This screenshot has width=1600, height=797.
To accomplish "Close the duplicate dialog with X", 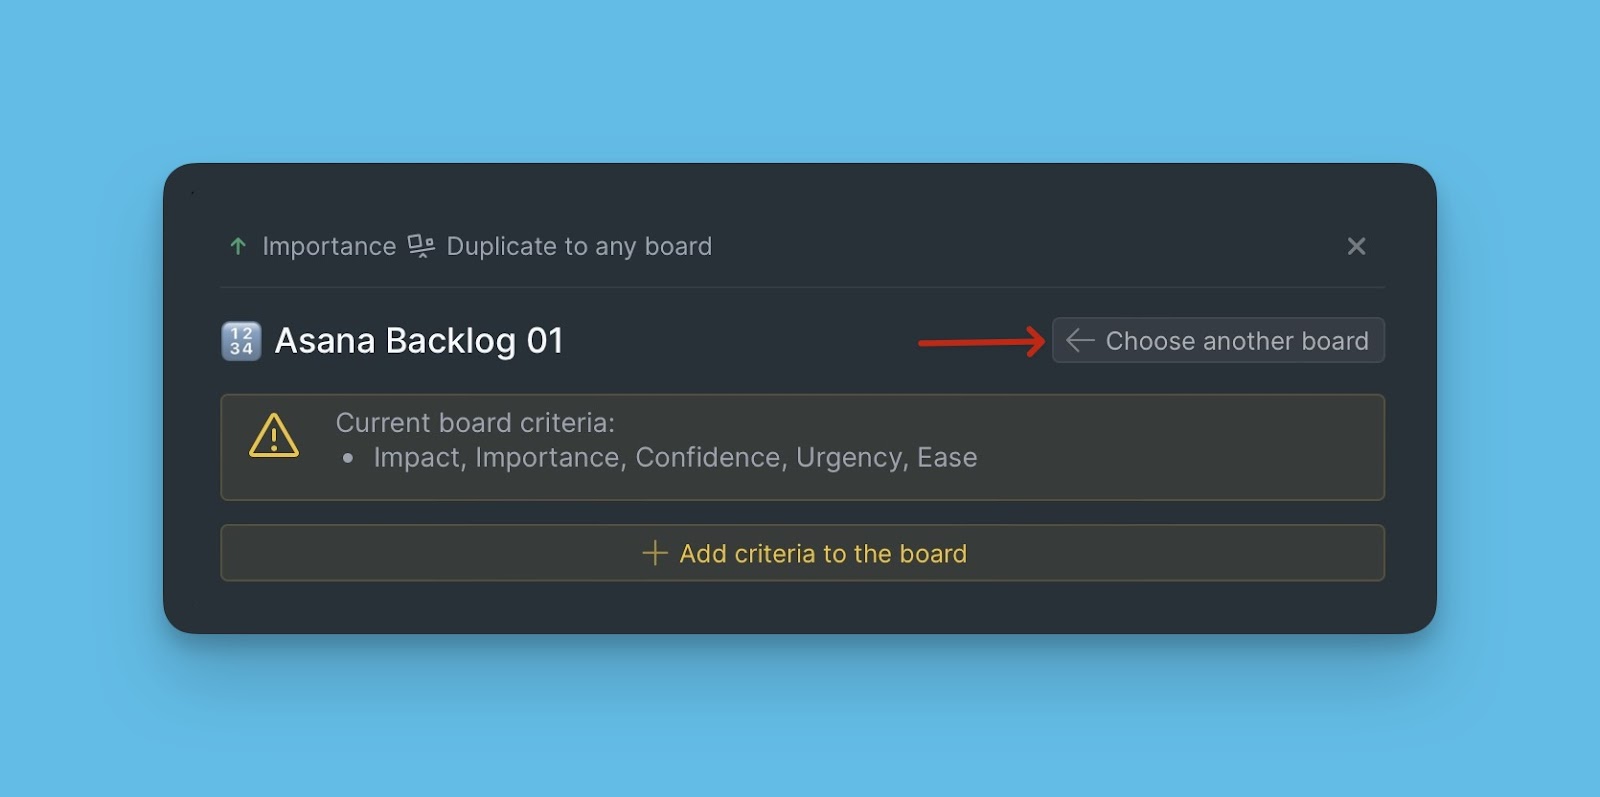I will tap(1356, 246).
